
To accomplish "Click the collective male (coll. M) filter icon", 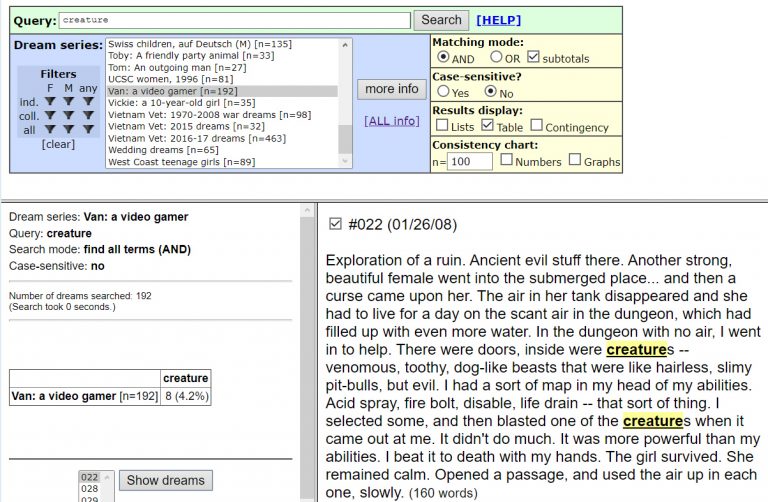I will point(66,115).
